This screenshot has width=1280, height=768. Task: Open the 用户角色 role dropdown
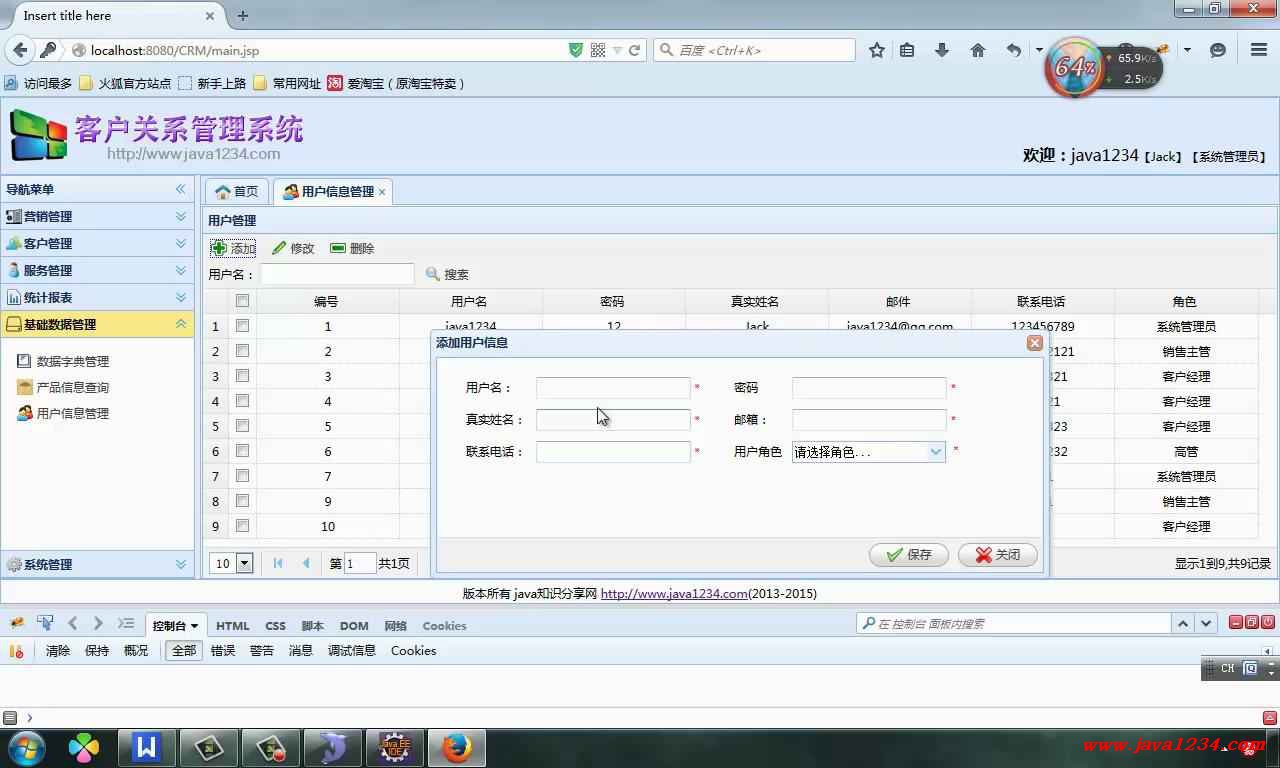tap(936, 452)
